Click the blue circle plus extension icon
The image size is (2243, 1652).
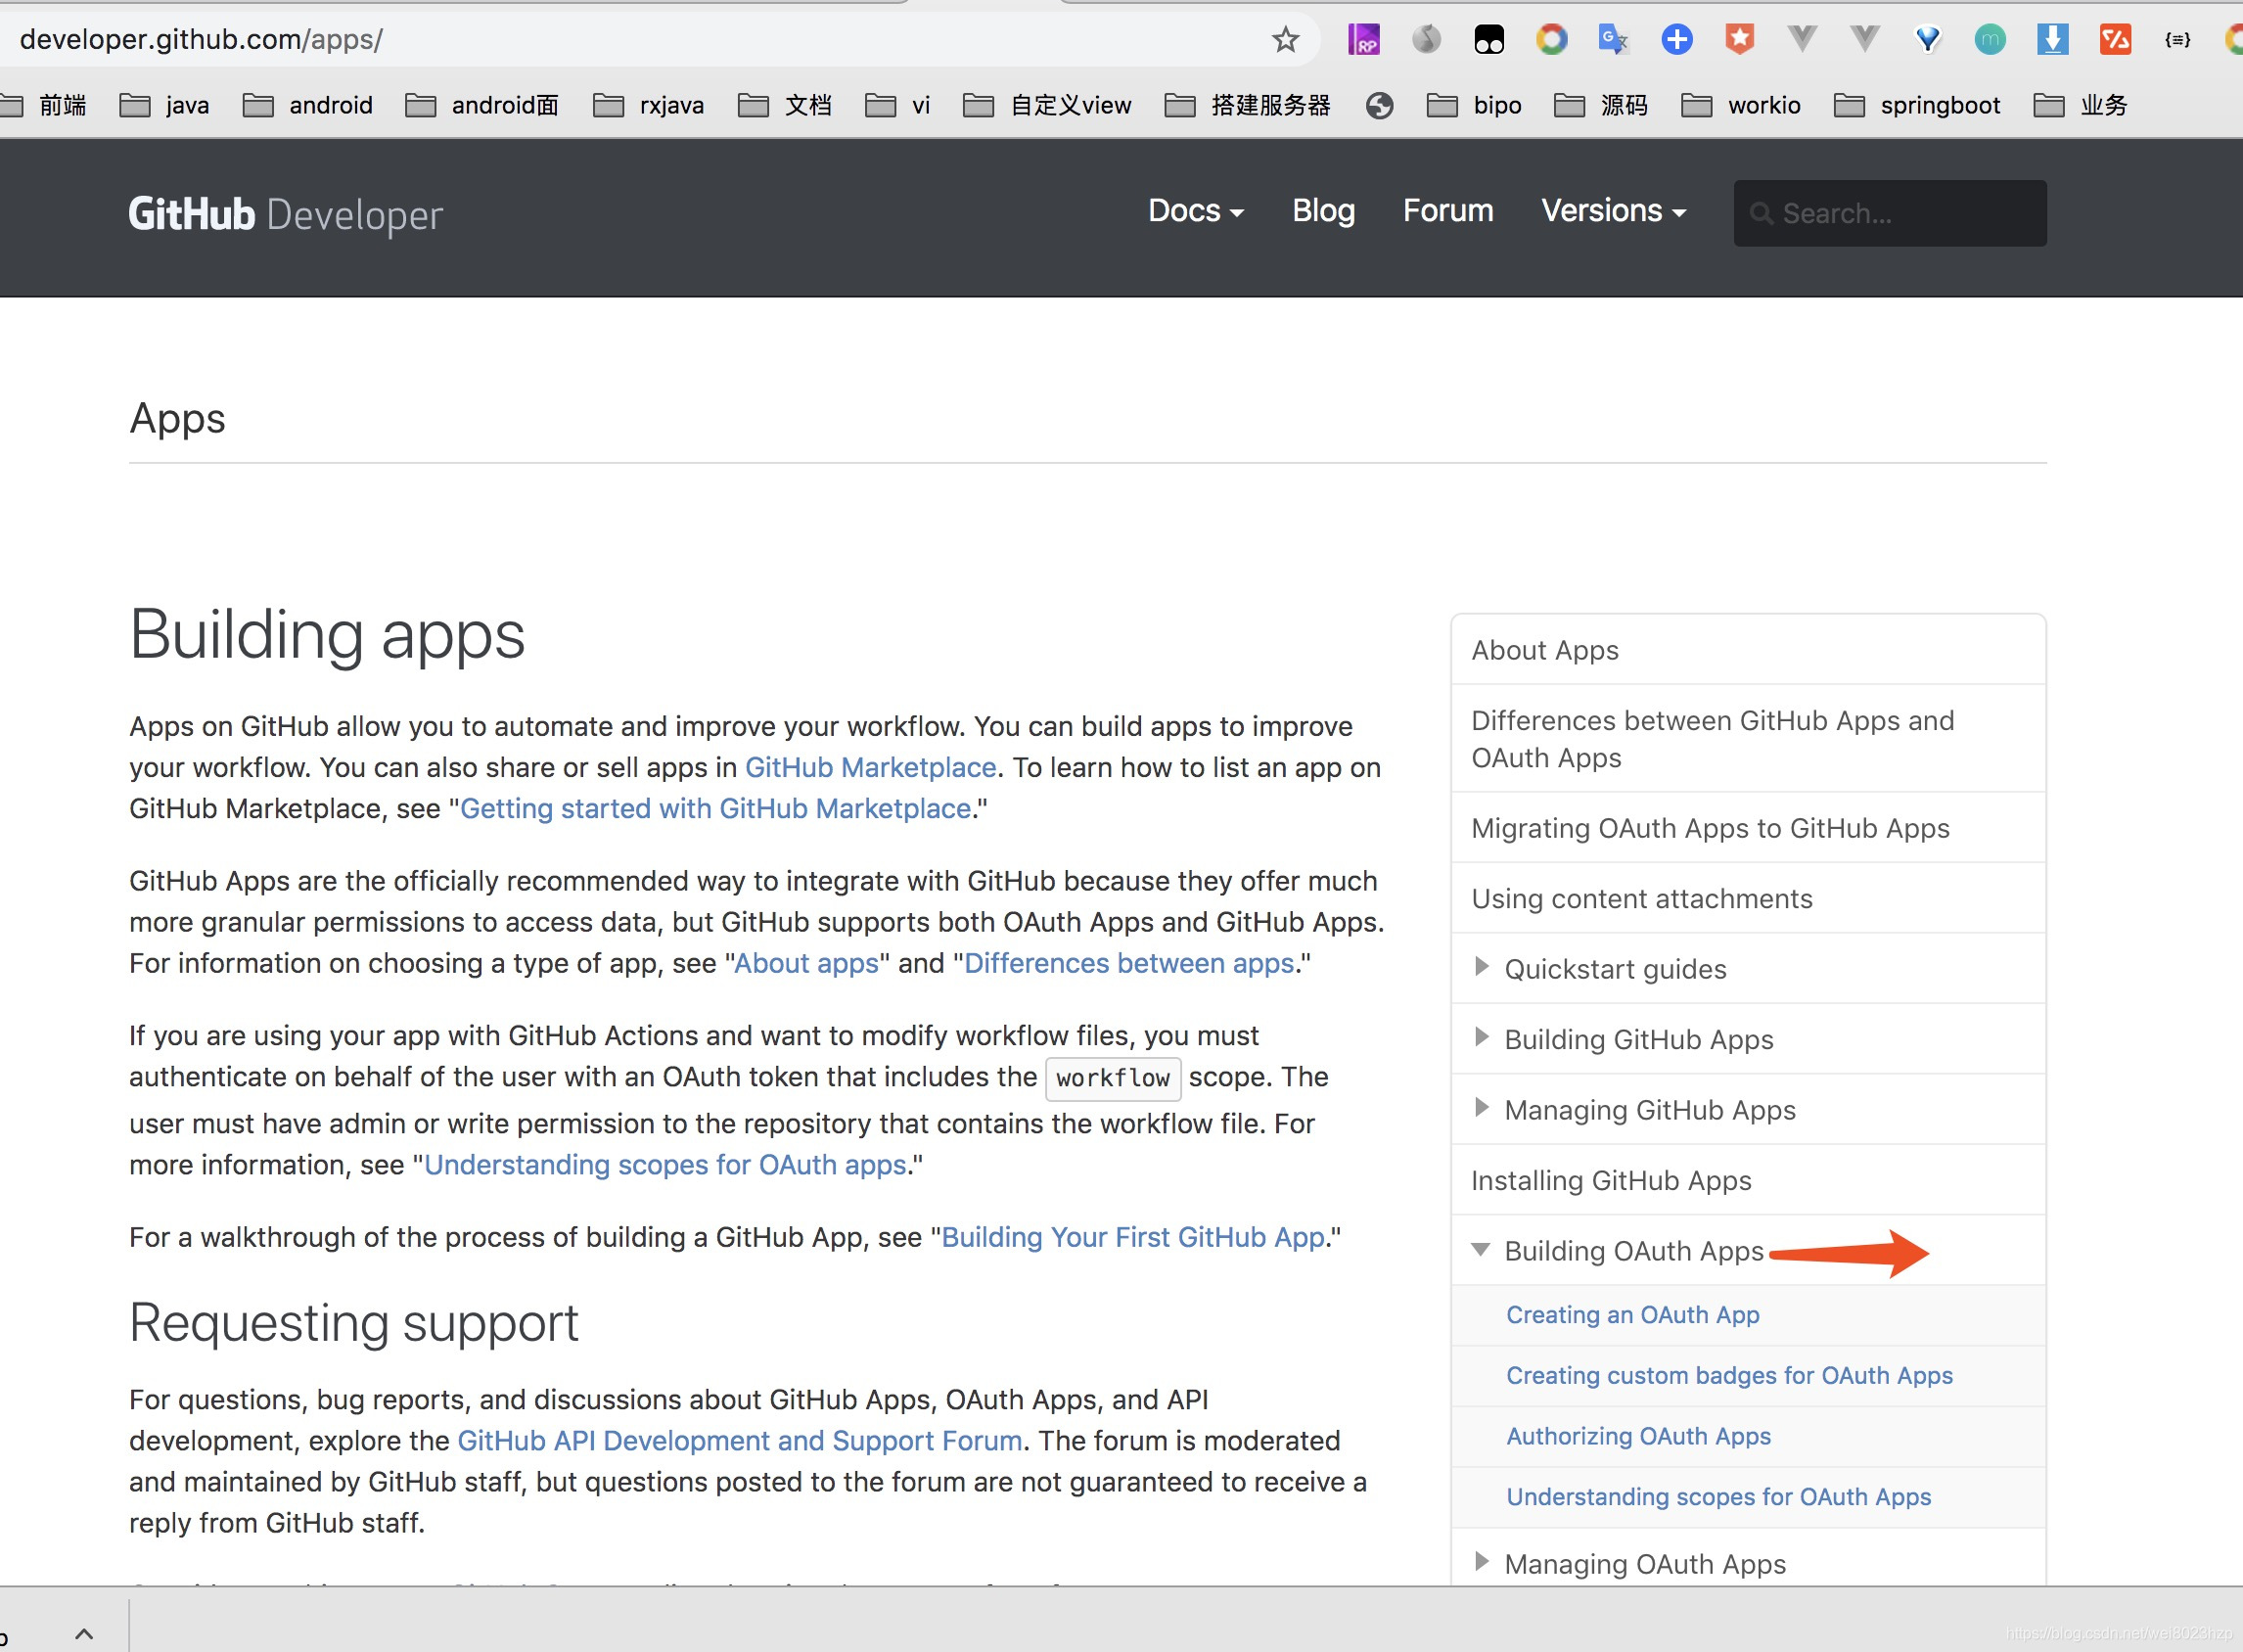coord(1676,40)
